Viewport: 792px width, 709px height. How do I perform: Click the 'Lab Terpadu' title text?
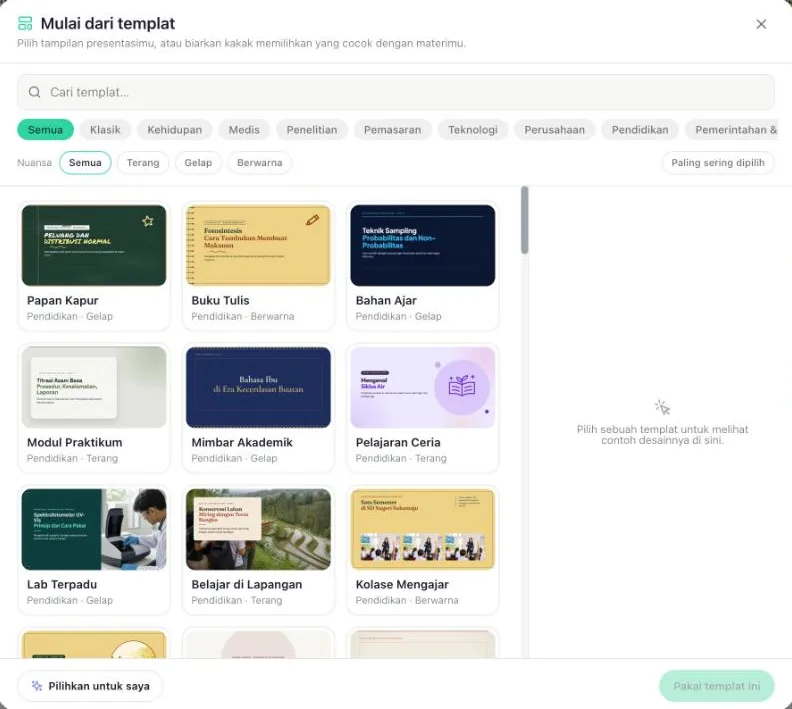tap(62, 584)
